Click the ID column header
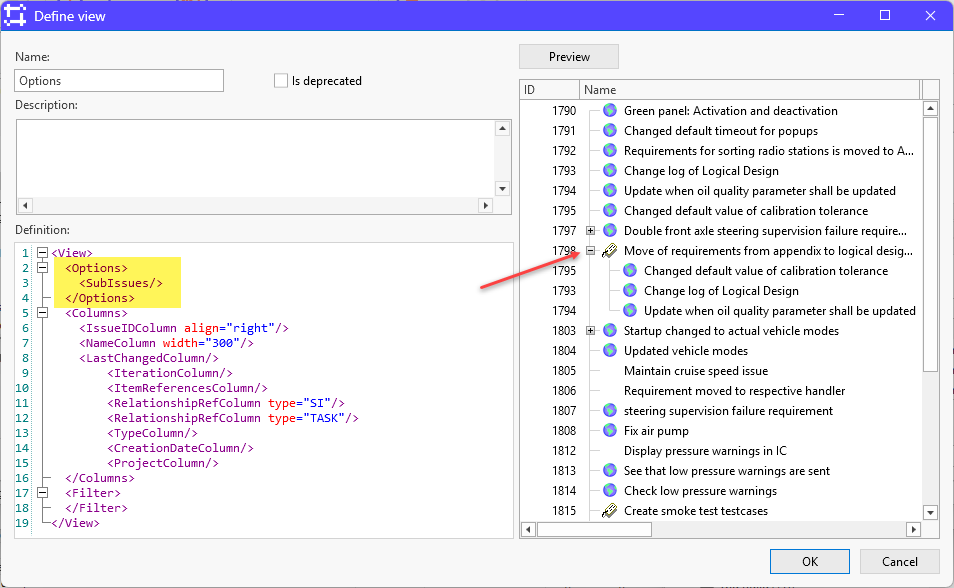This screenshot has width=954, height=588. click(549, 89)
